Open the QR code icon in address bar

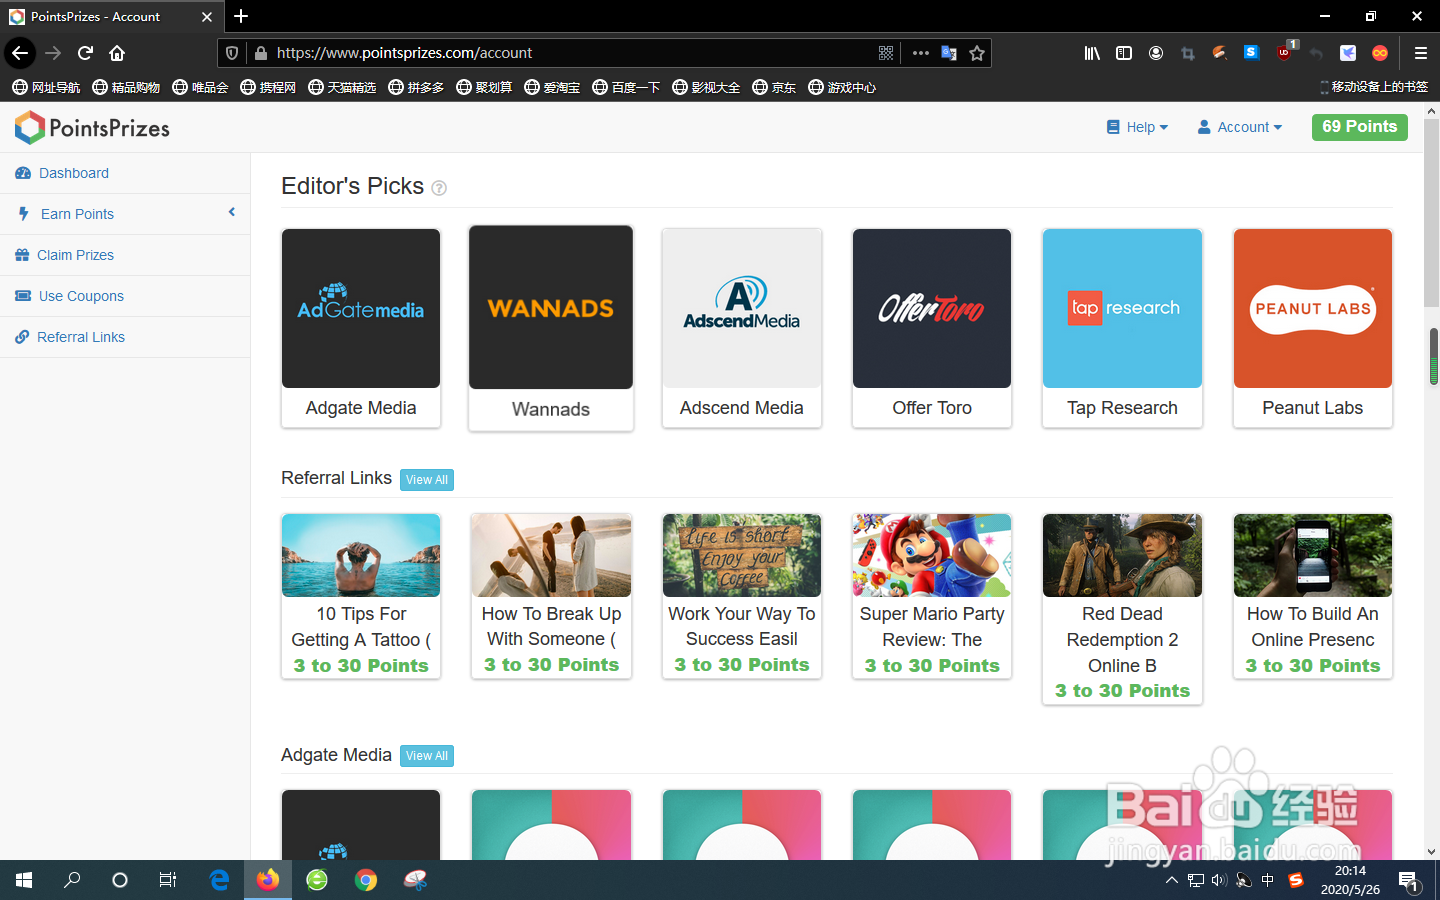[x=886, y=53]
